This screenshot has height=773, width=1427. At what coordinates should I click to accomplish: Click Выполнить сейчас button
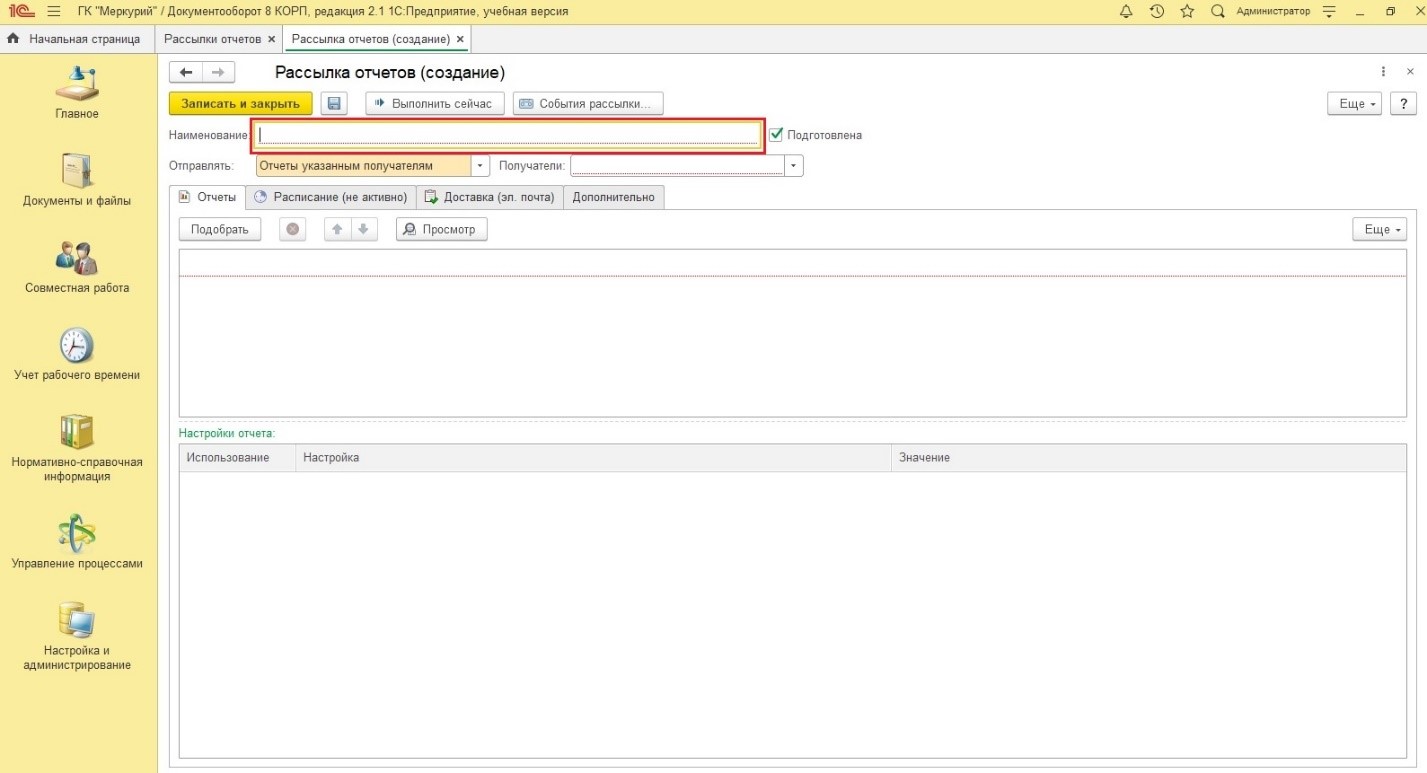click(x=434, y=104)
